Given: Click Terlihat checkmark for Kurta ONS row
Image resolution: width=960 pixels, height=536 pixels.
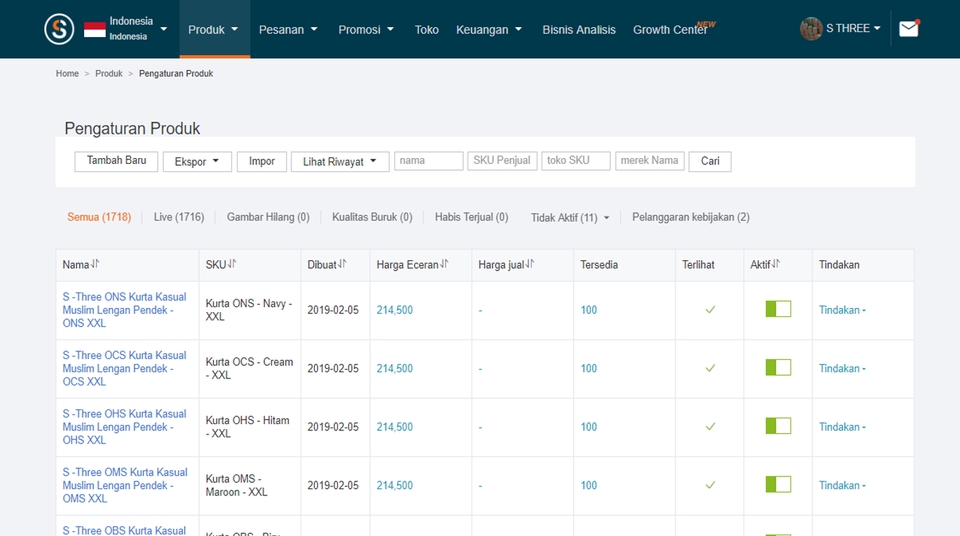Looking at the screenshot, I should pos(710,309).
